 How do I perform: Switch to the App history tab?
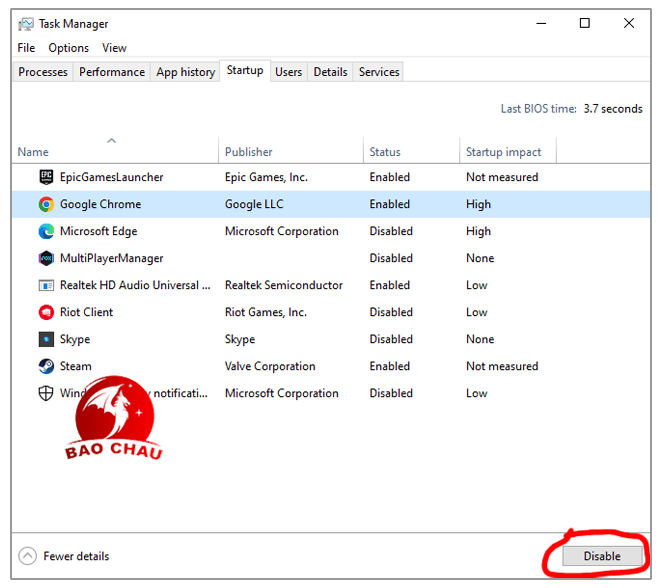pyautogui.click(x=186, y=72)
